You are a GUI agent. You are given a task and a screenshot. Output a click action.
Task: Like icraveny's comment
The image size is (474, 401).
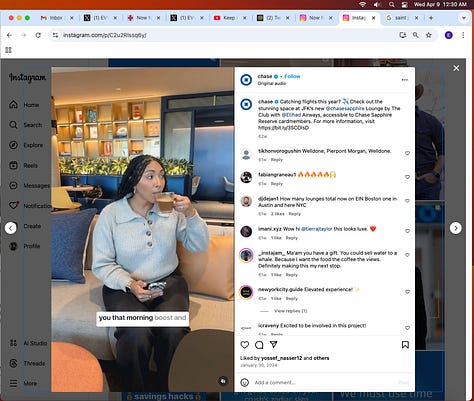pyautogui.click(x=407, y=328)
